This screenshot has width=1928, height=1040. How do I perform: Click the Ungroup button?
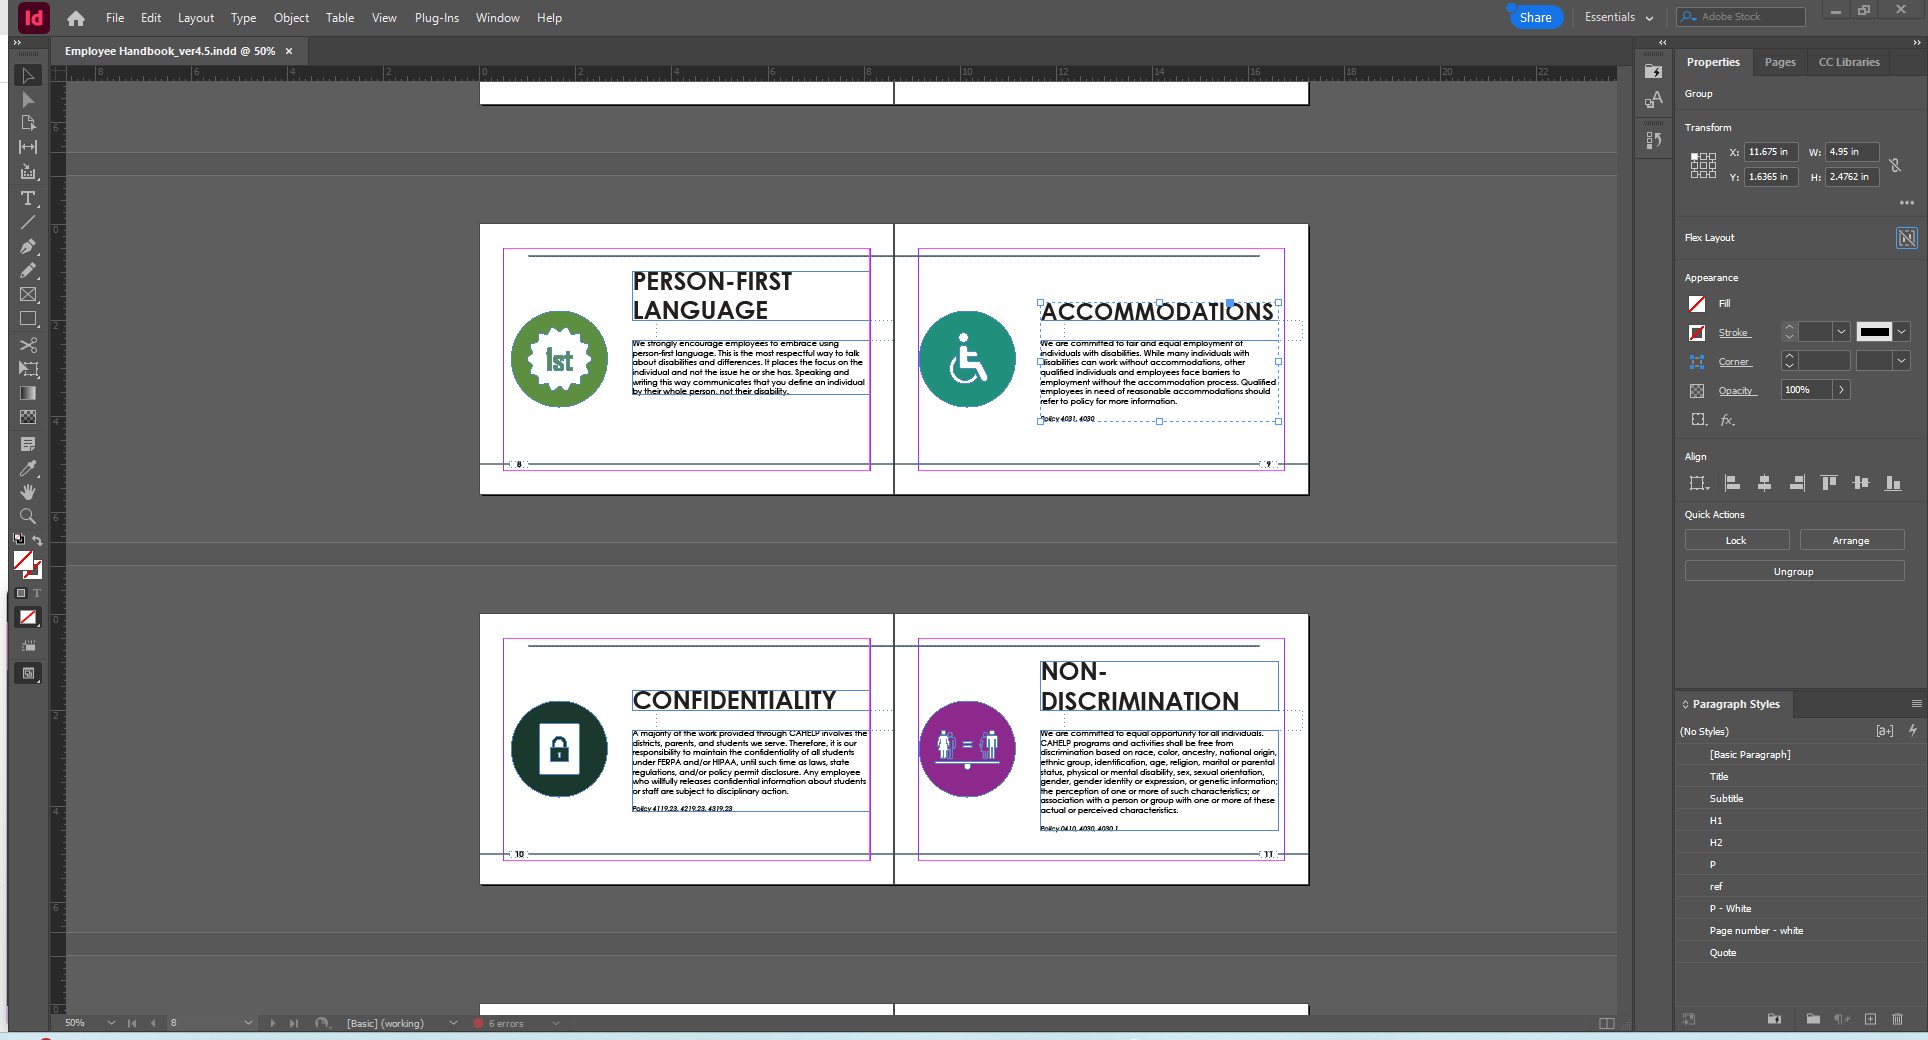tap(1793, 571)
